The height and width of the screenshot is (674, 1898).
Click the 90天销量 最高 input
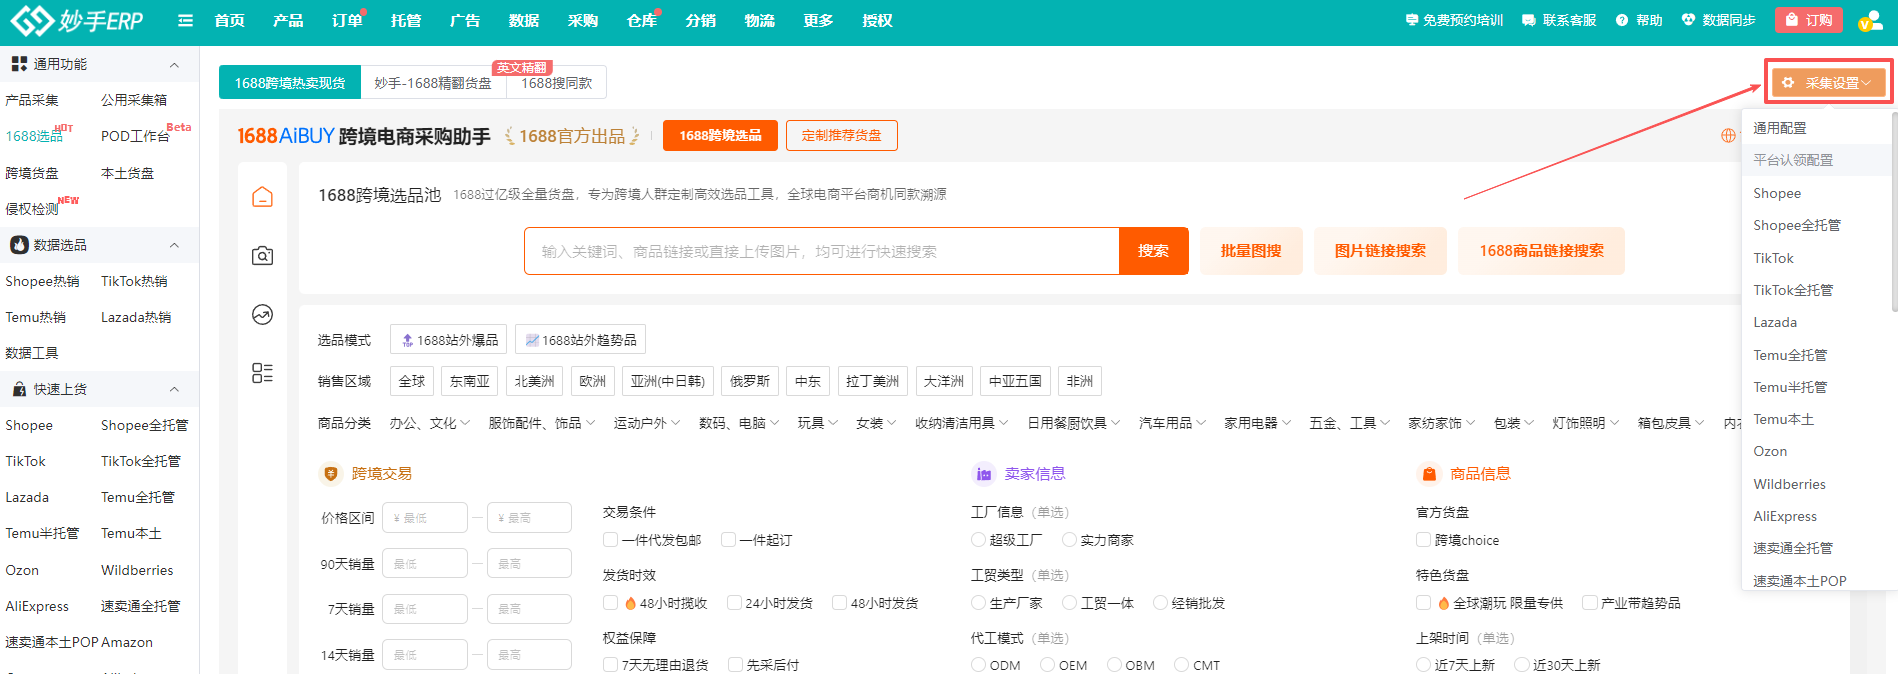coord(529,564)
